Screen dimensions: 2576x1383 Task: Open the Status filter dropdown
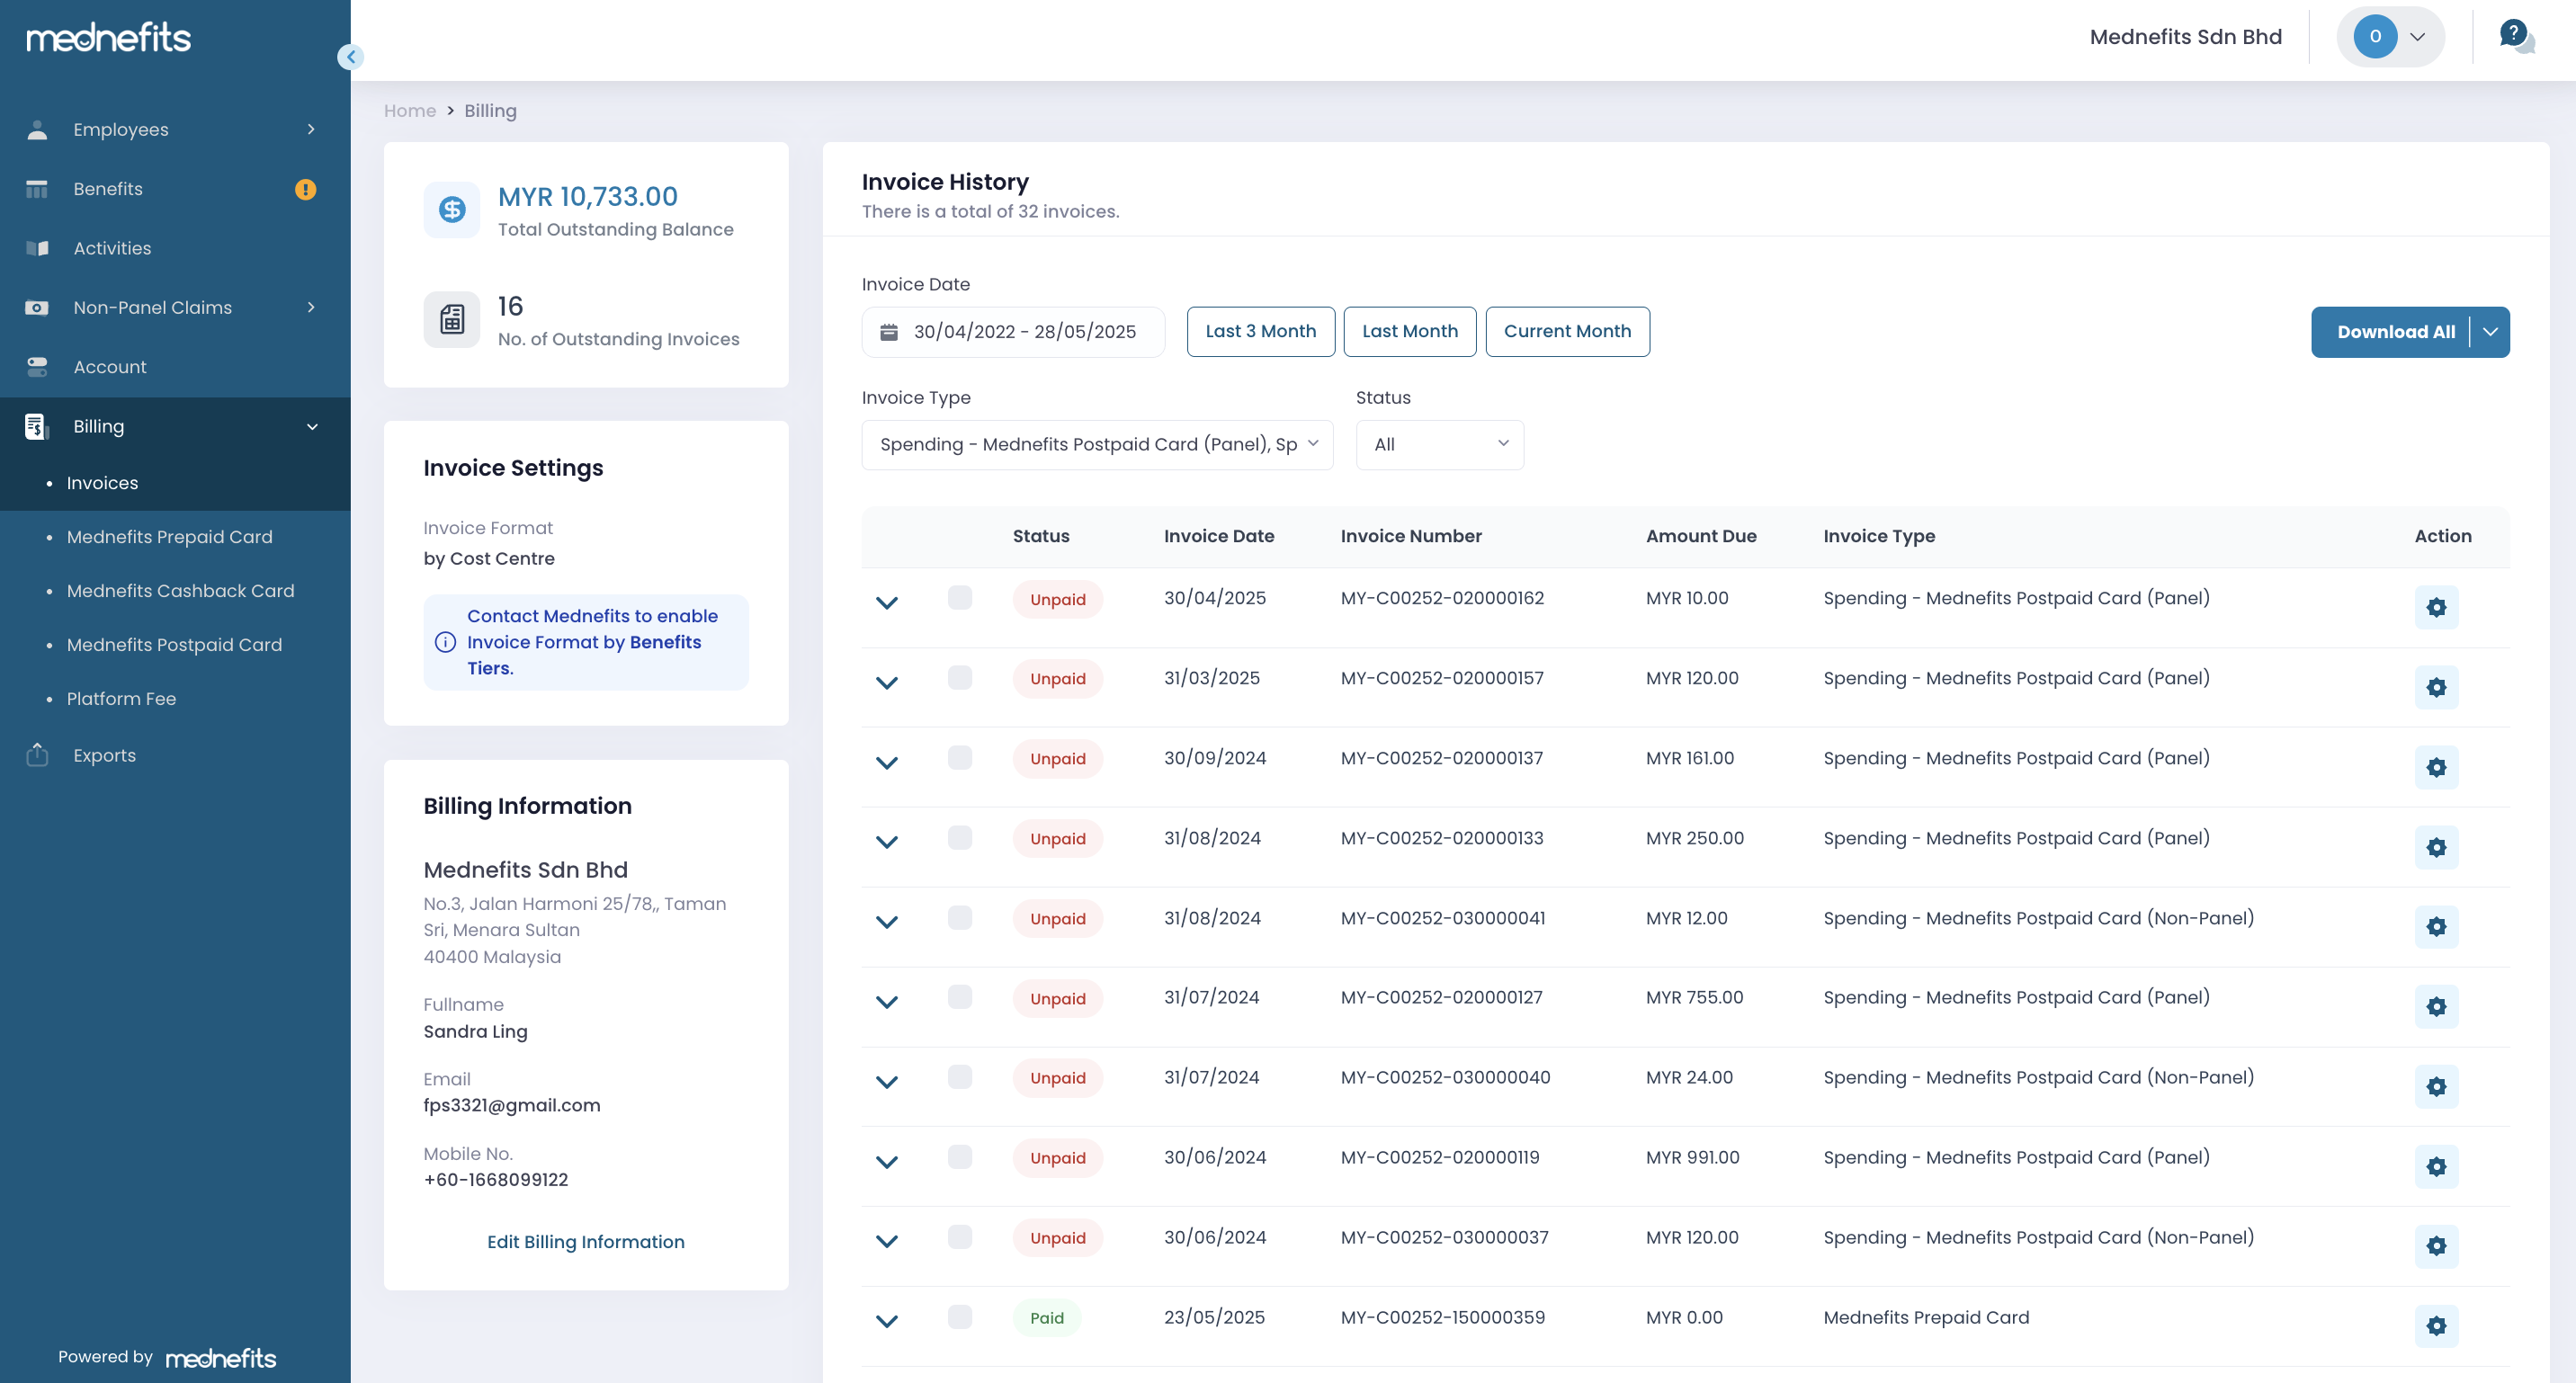click(x=1439, y=444)
